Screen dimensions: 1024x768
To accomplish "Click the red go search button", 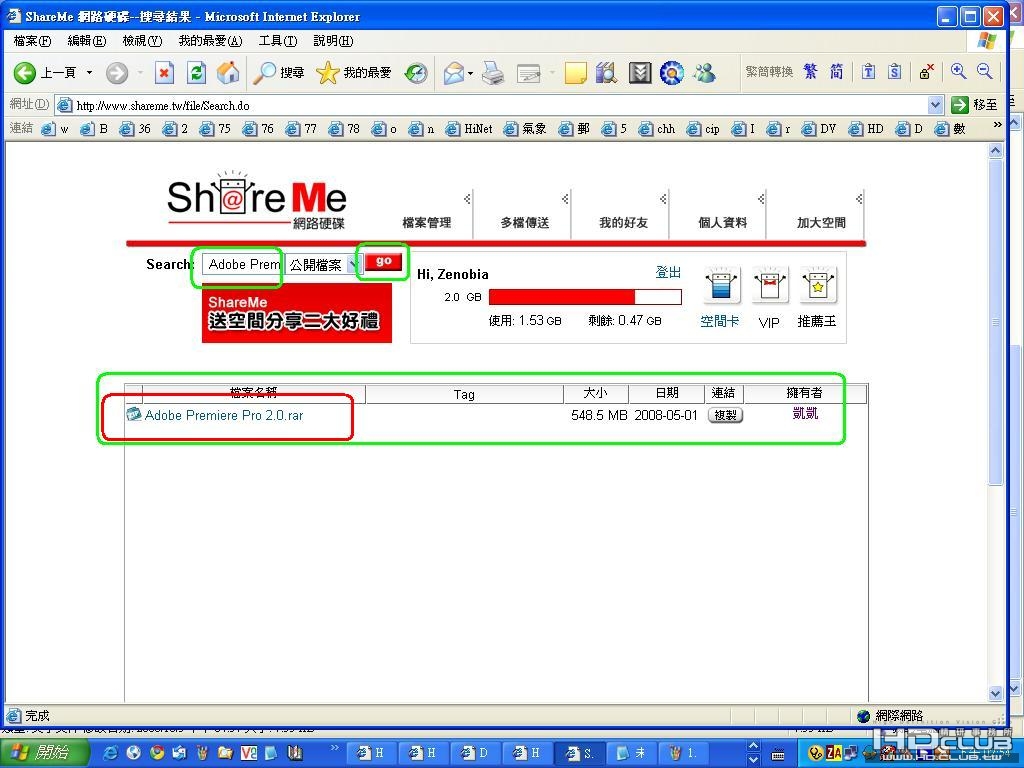I will [383, 261].
